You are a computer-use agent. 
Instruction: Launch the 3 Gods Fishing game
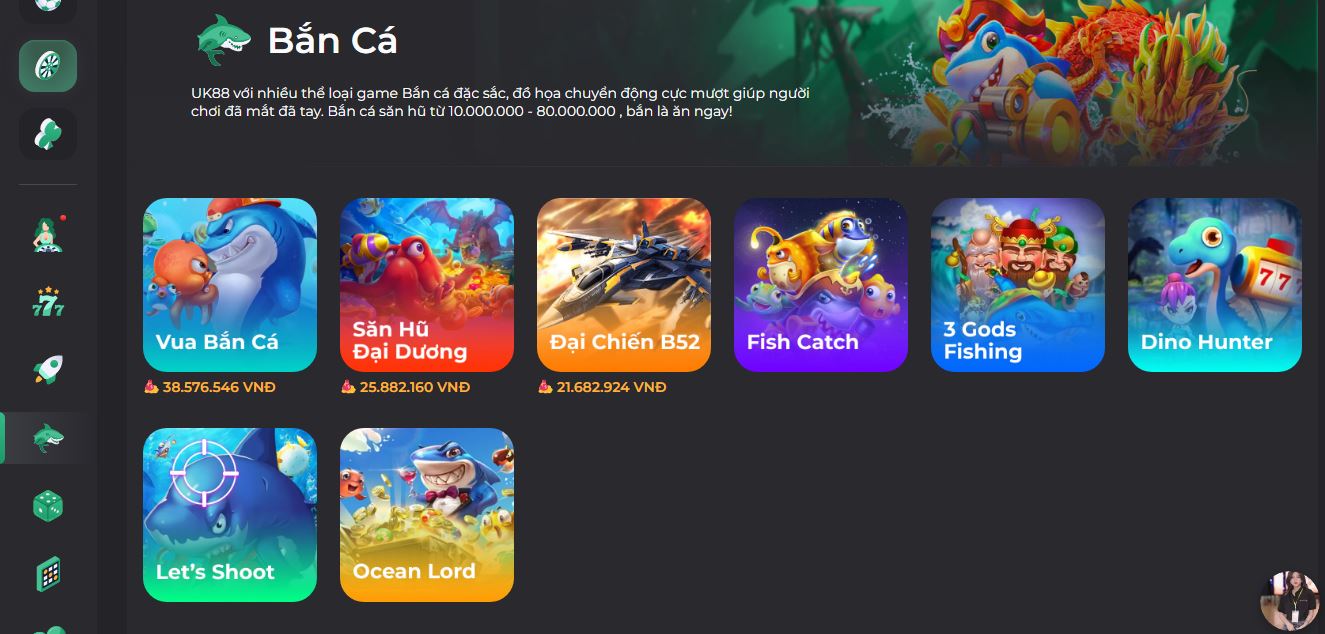(1018, 285)
